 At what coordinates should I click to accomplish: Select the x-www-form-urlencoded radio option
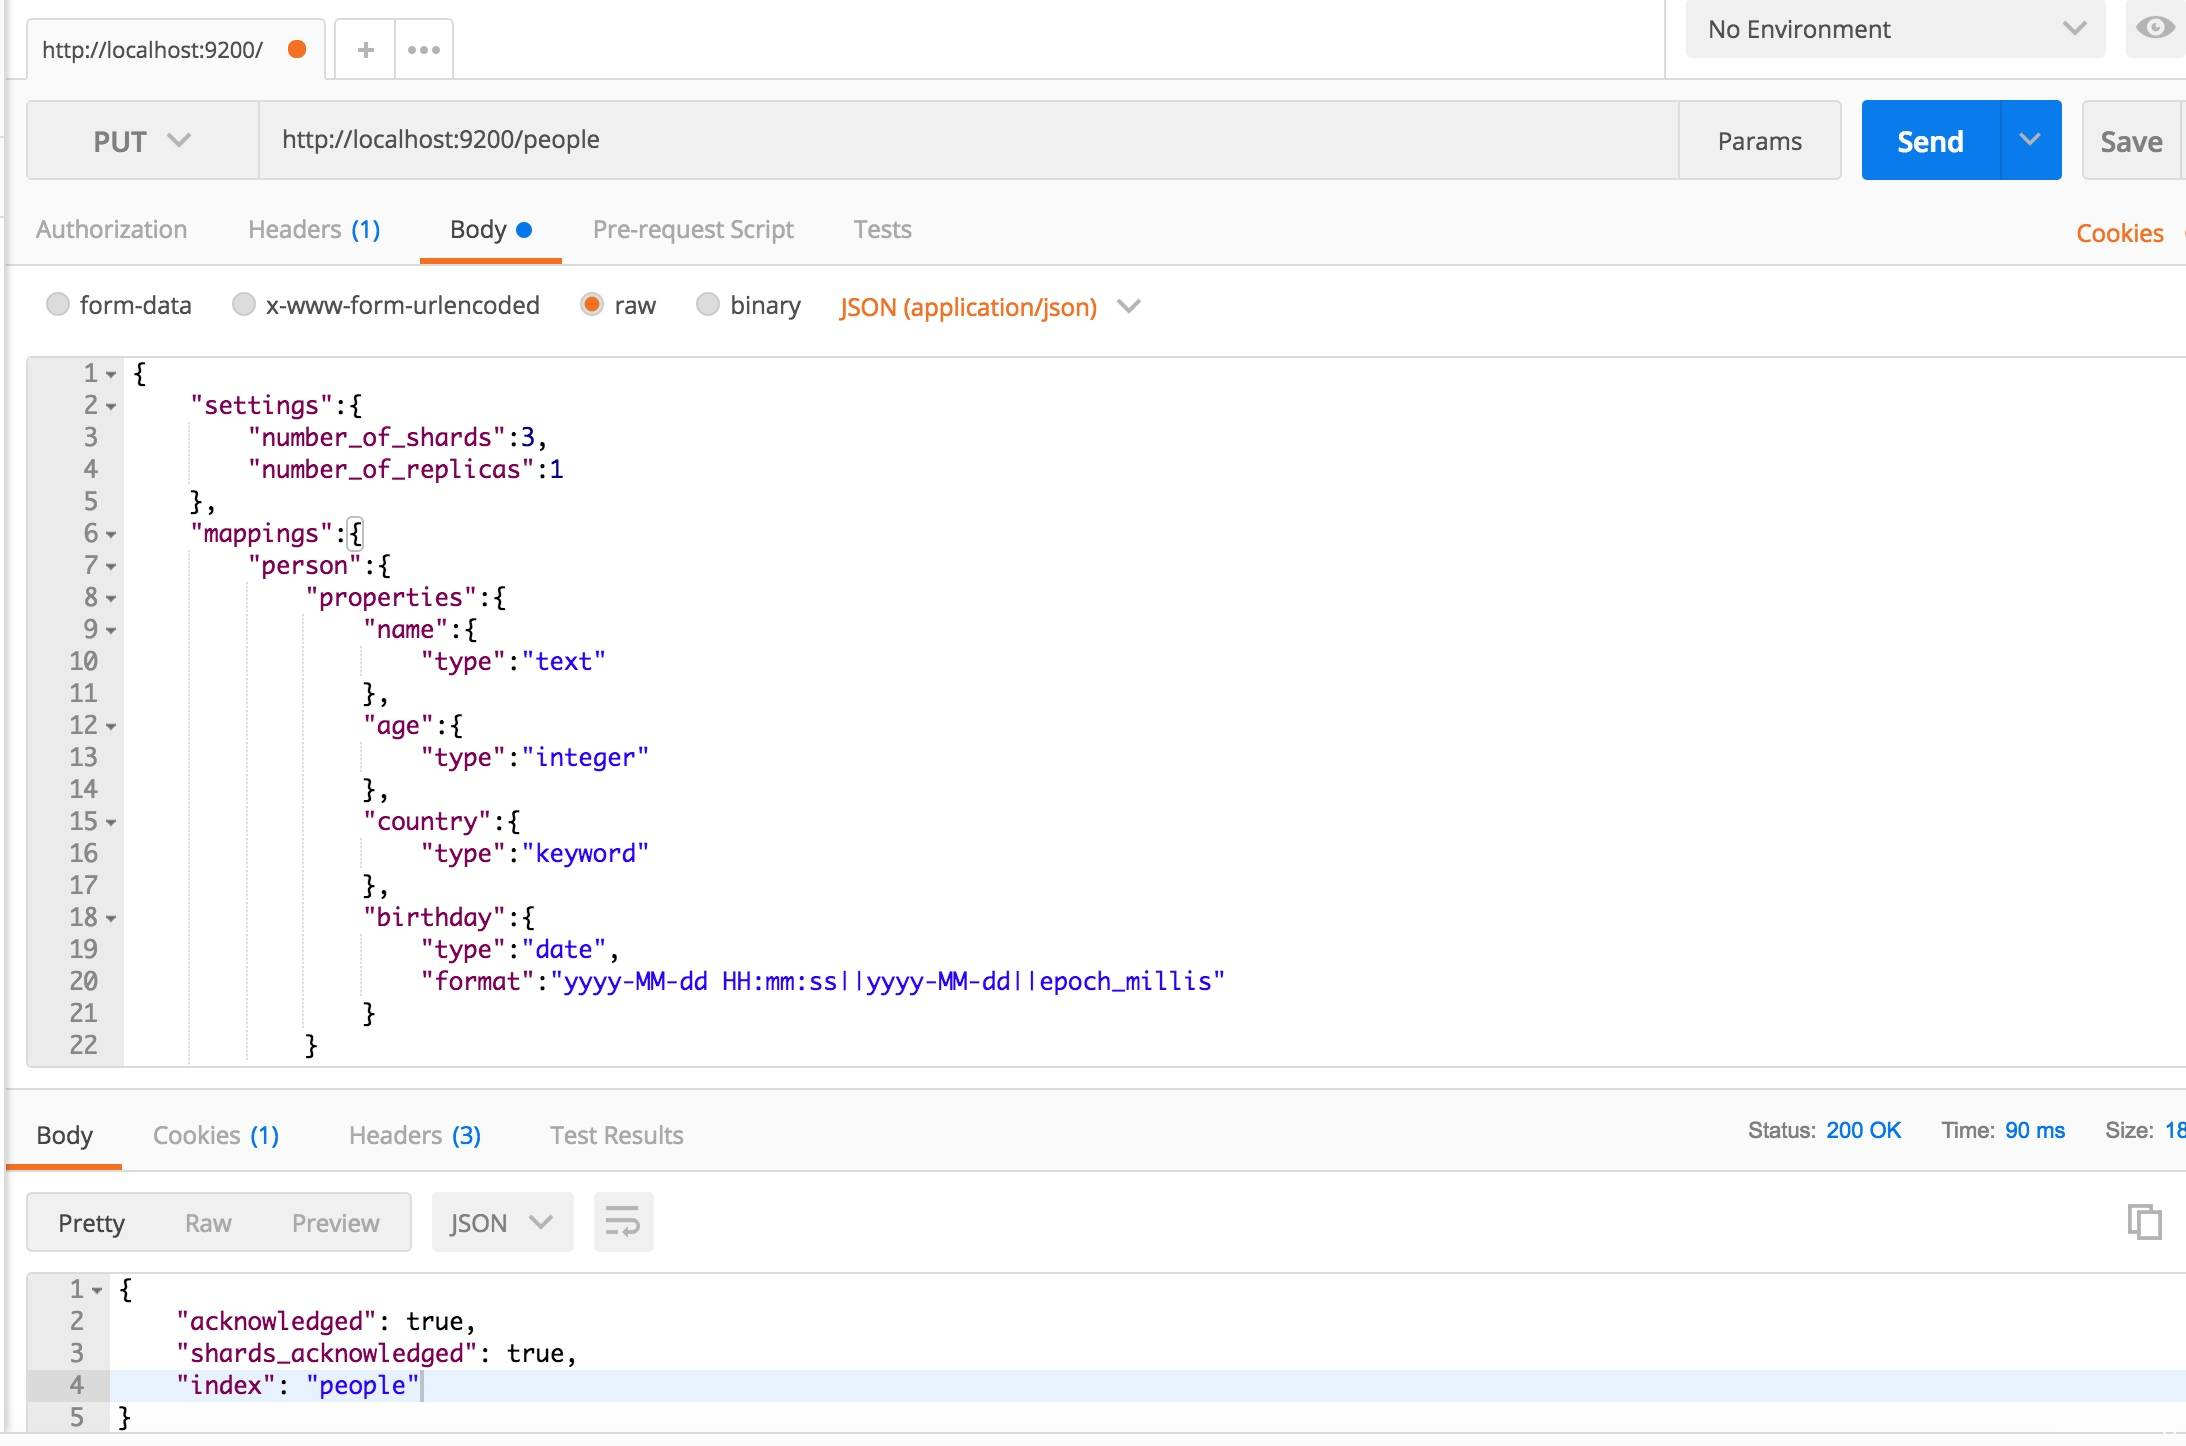click(243, 304)
